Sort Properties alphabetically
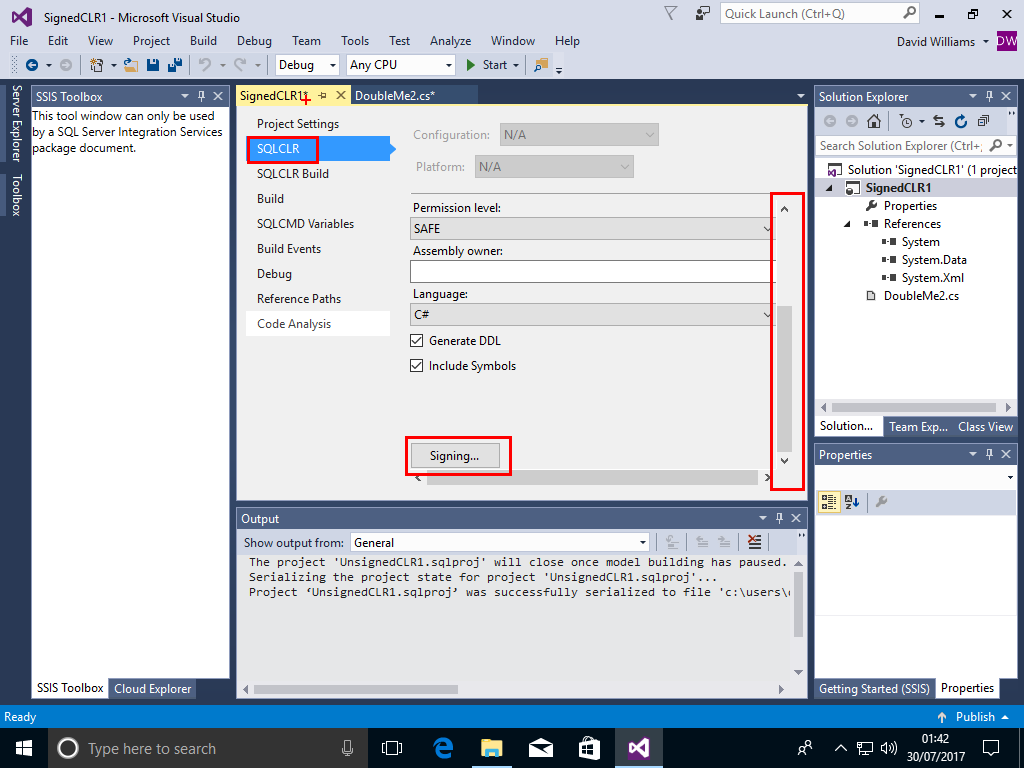Screen dimensions: 1024x768 coord(851,502)
